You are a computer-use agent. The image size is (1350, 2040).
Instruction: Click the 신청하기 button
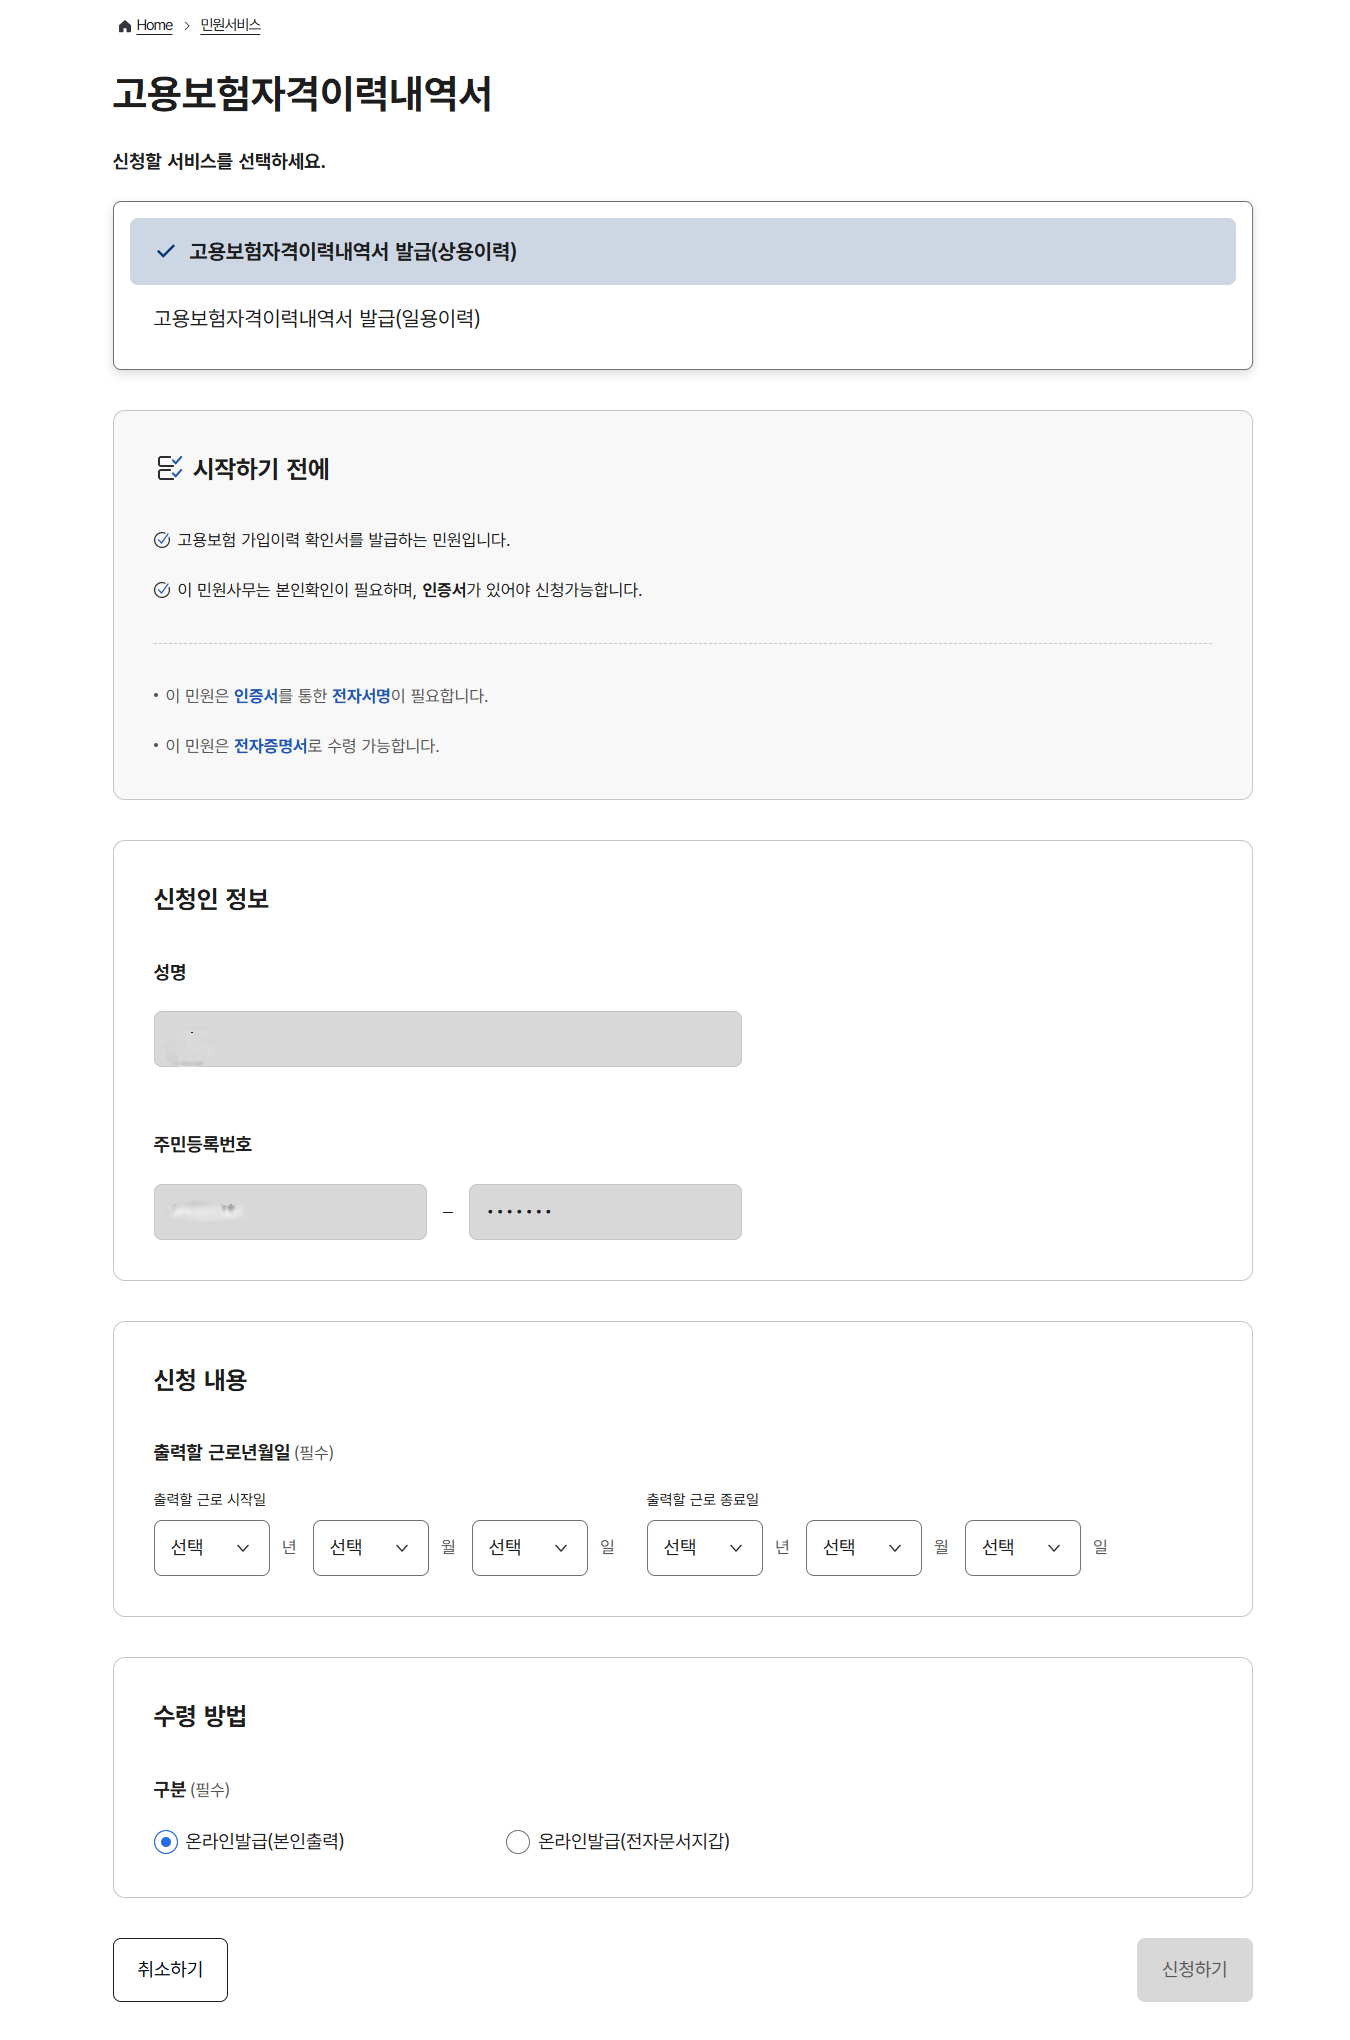coord(1195,1969)
